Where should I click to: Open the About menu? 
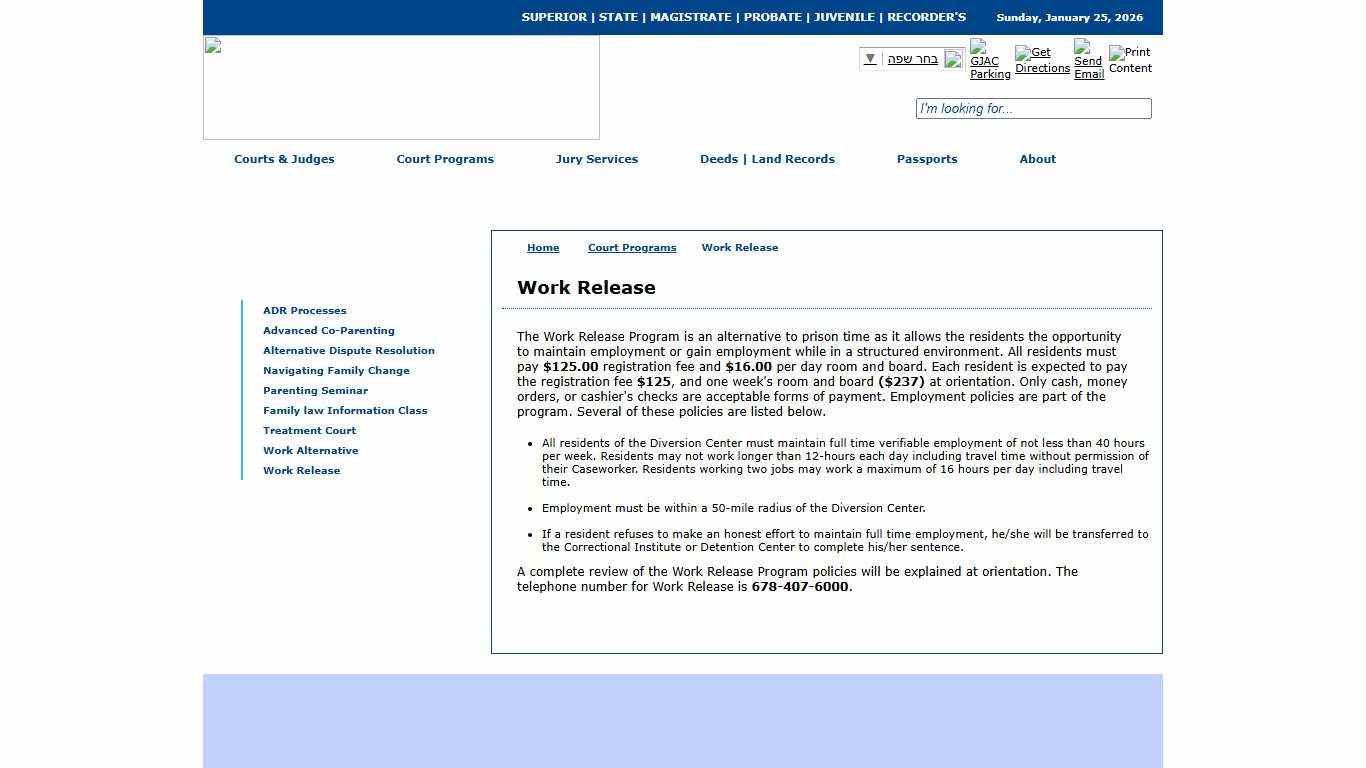(1037, 159)
